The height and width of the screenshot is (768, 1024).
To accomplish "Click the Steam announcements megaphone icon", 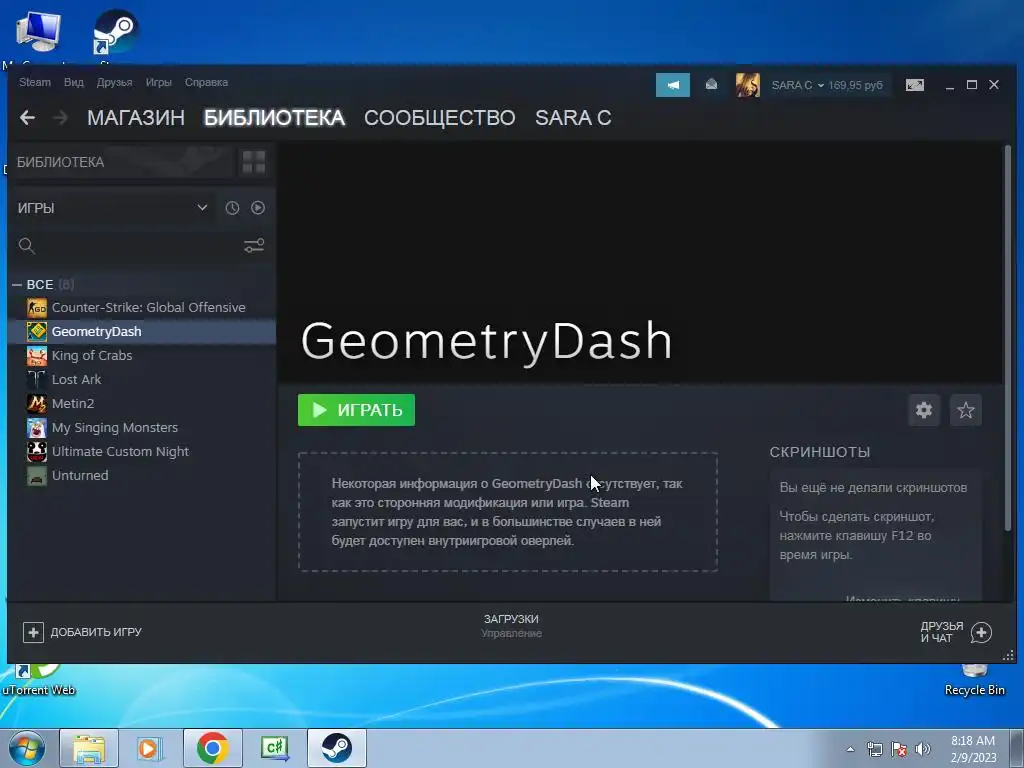I will click(x=673, y=85).
